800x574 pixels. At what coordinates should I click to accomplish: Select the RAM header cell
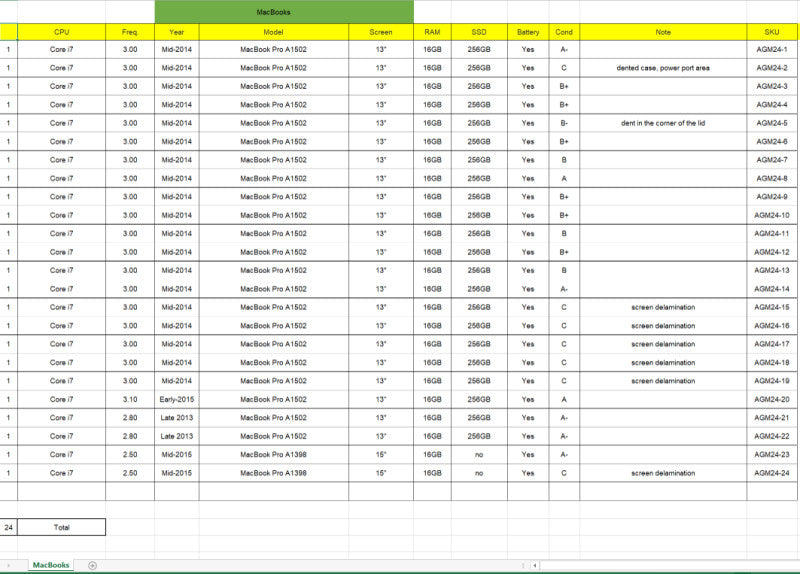pos(432,32)
